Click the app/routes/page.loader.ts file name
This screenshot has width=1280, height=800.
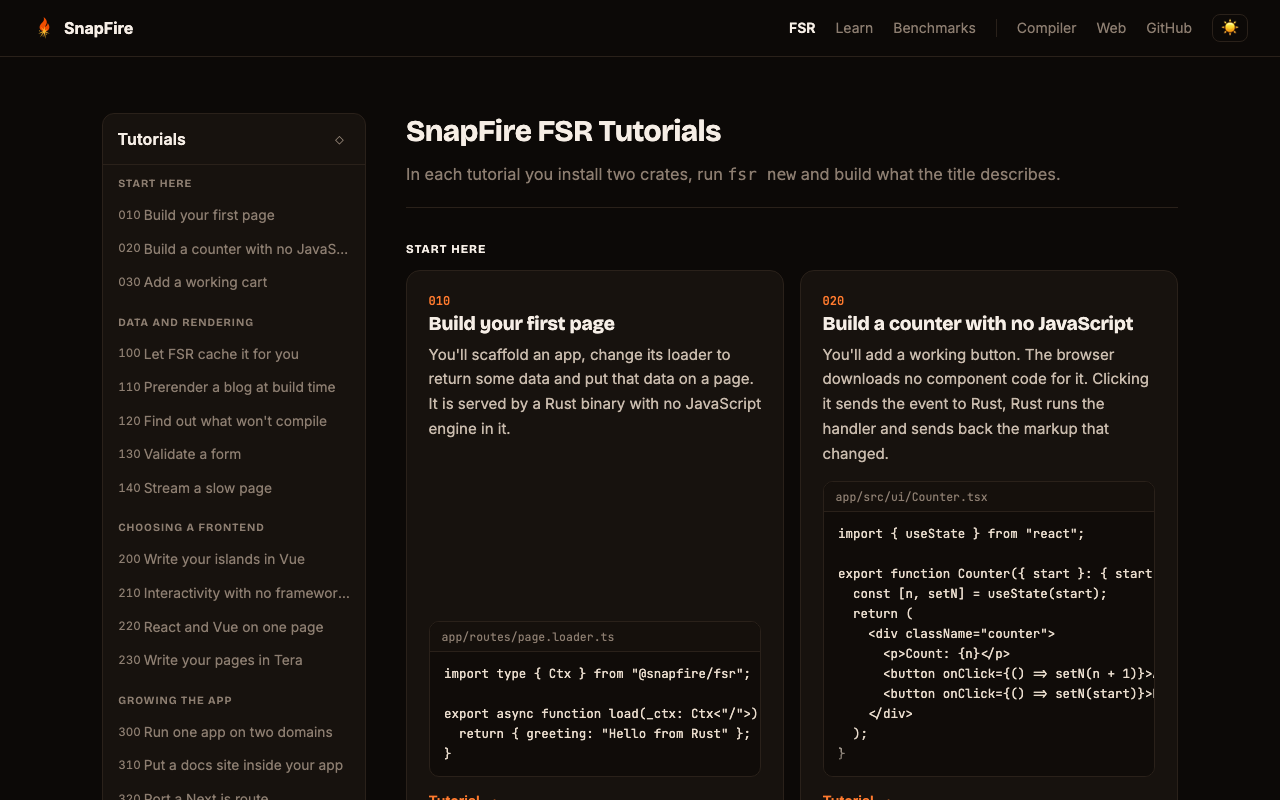coord(528,637)
